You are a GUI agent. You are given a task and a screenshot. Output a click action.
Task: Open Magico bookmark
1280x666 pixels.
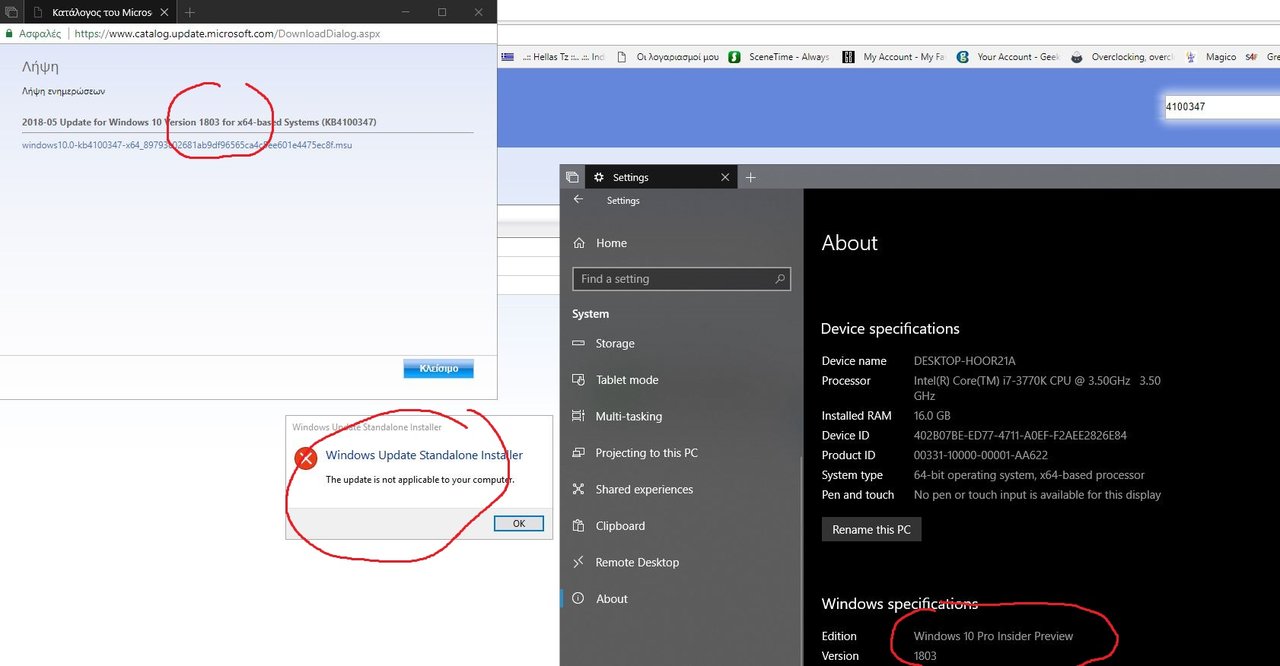point(1211,57)
